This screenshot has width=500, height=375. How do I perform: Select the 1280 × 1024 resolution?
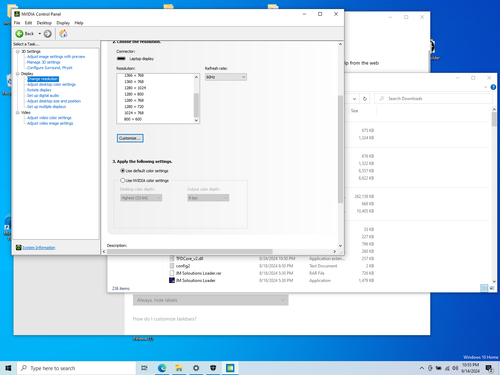click(x=135, y=88)
